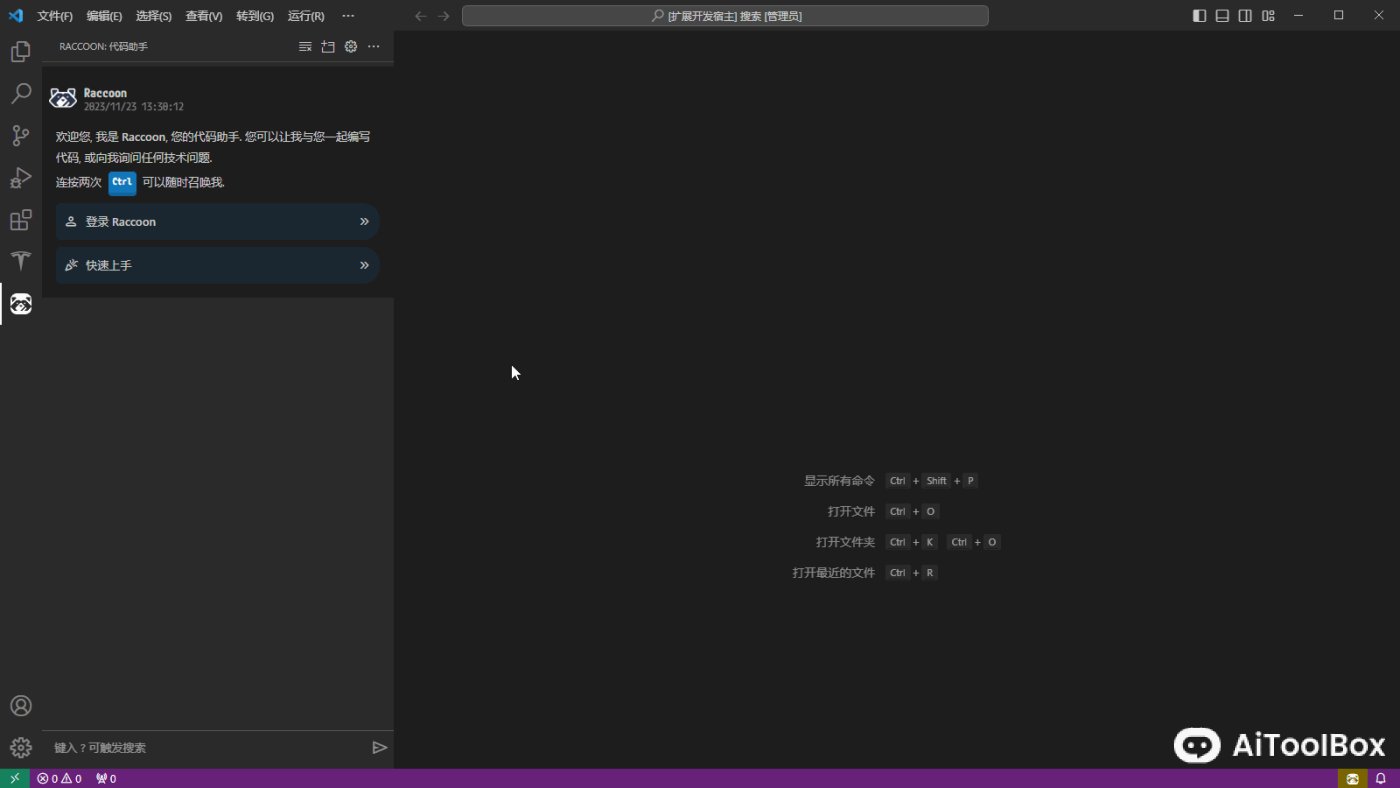Viewport: 1400px width, 788px height.
Task: Open the 查看(V) menu
Action: click(204, 16)
